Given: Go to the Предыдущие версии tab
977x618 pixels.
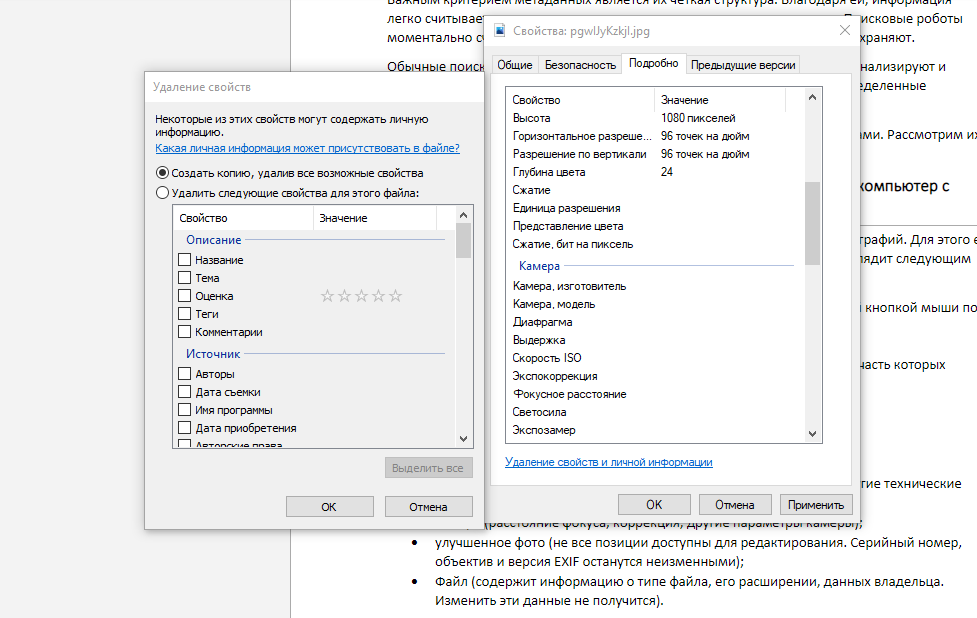Looking at the screenshot, I should [743, 65].
